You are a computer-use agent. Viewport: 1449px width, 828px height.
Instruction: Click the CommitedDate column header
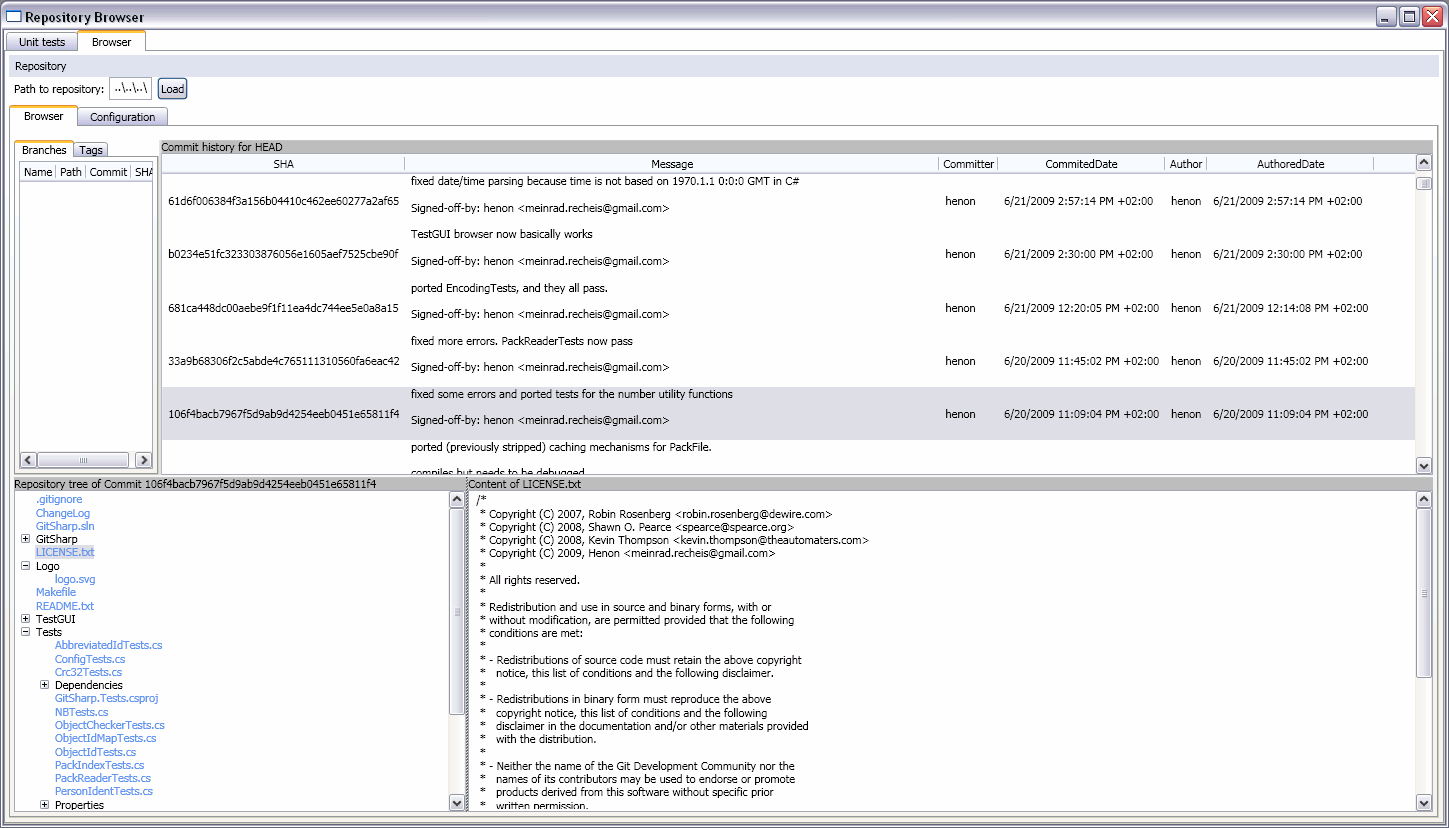pyautogui.click(x=1081, y=164)
